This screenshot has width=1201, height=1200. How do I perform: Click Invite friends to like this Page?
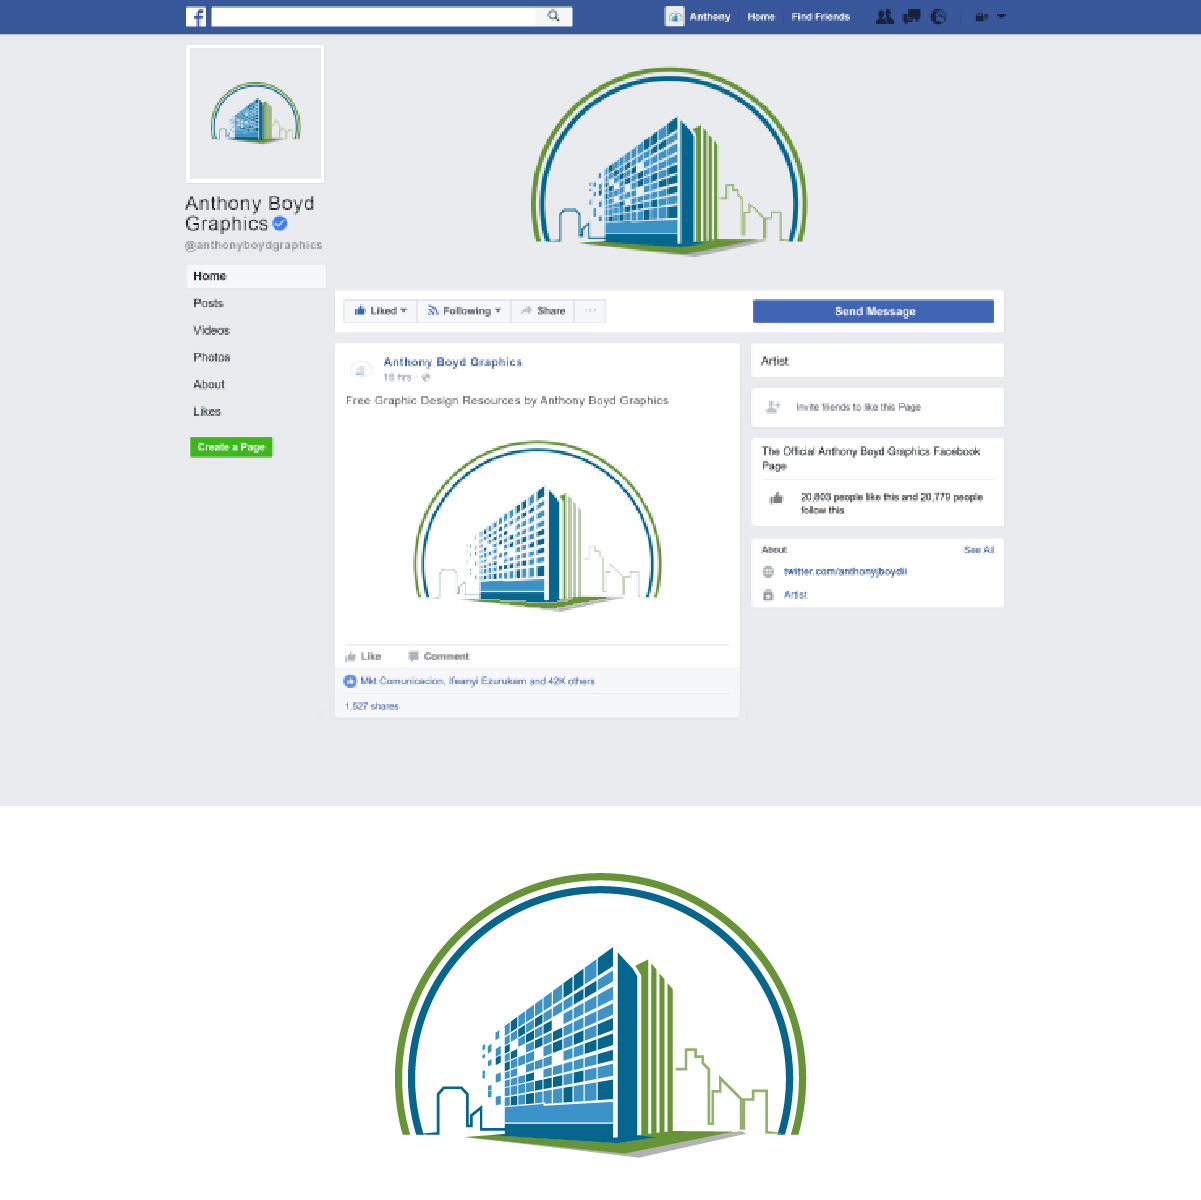click(x=858, y=407)
